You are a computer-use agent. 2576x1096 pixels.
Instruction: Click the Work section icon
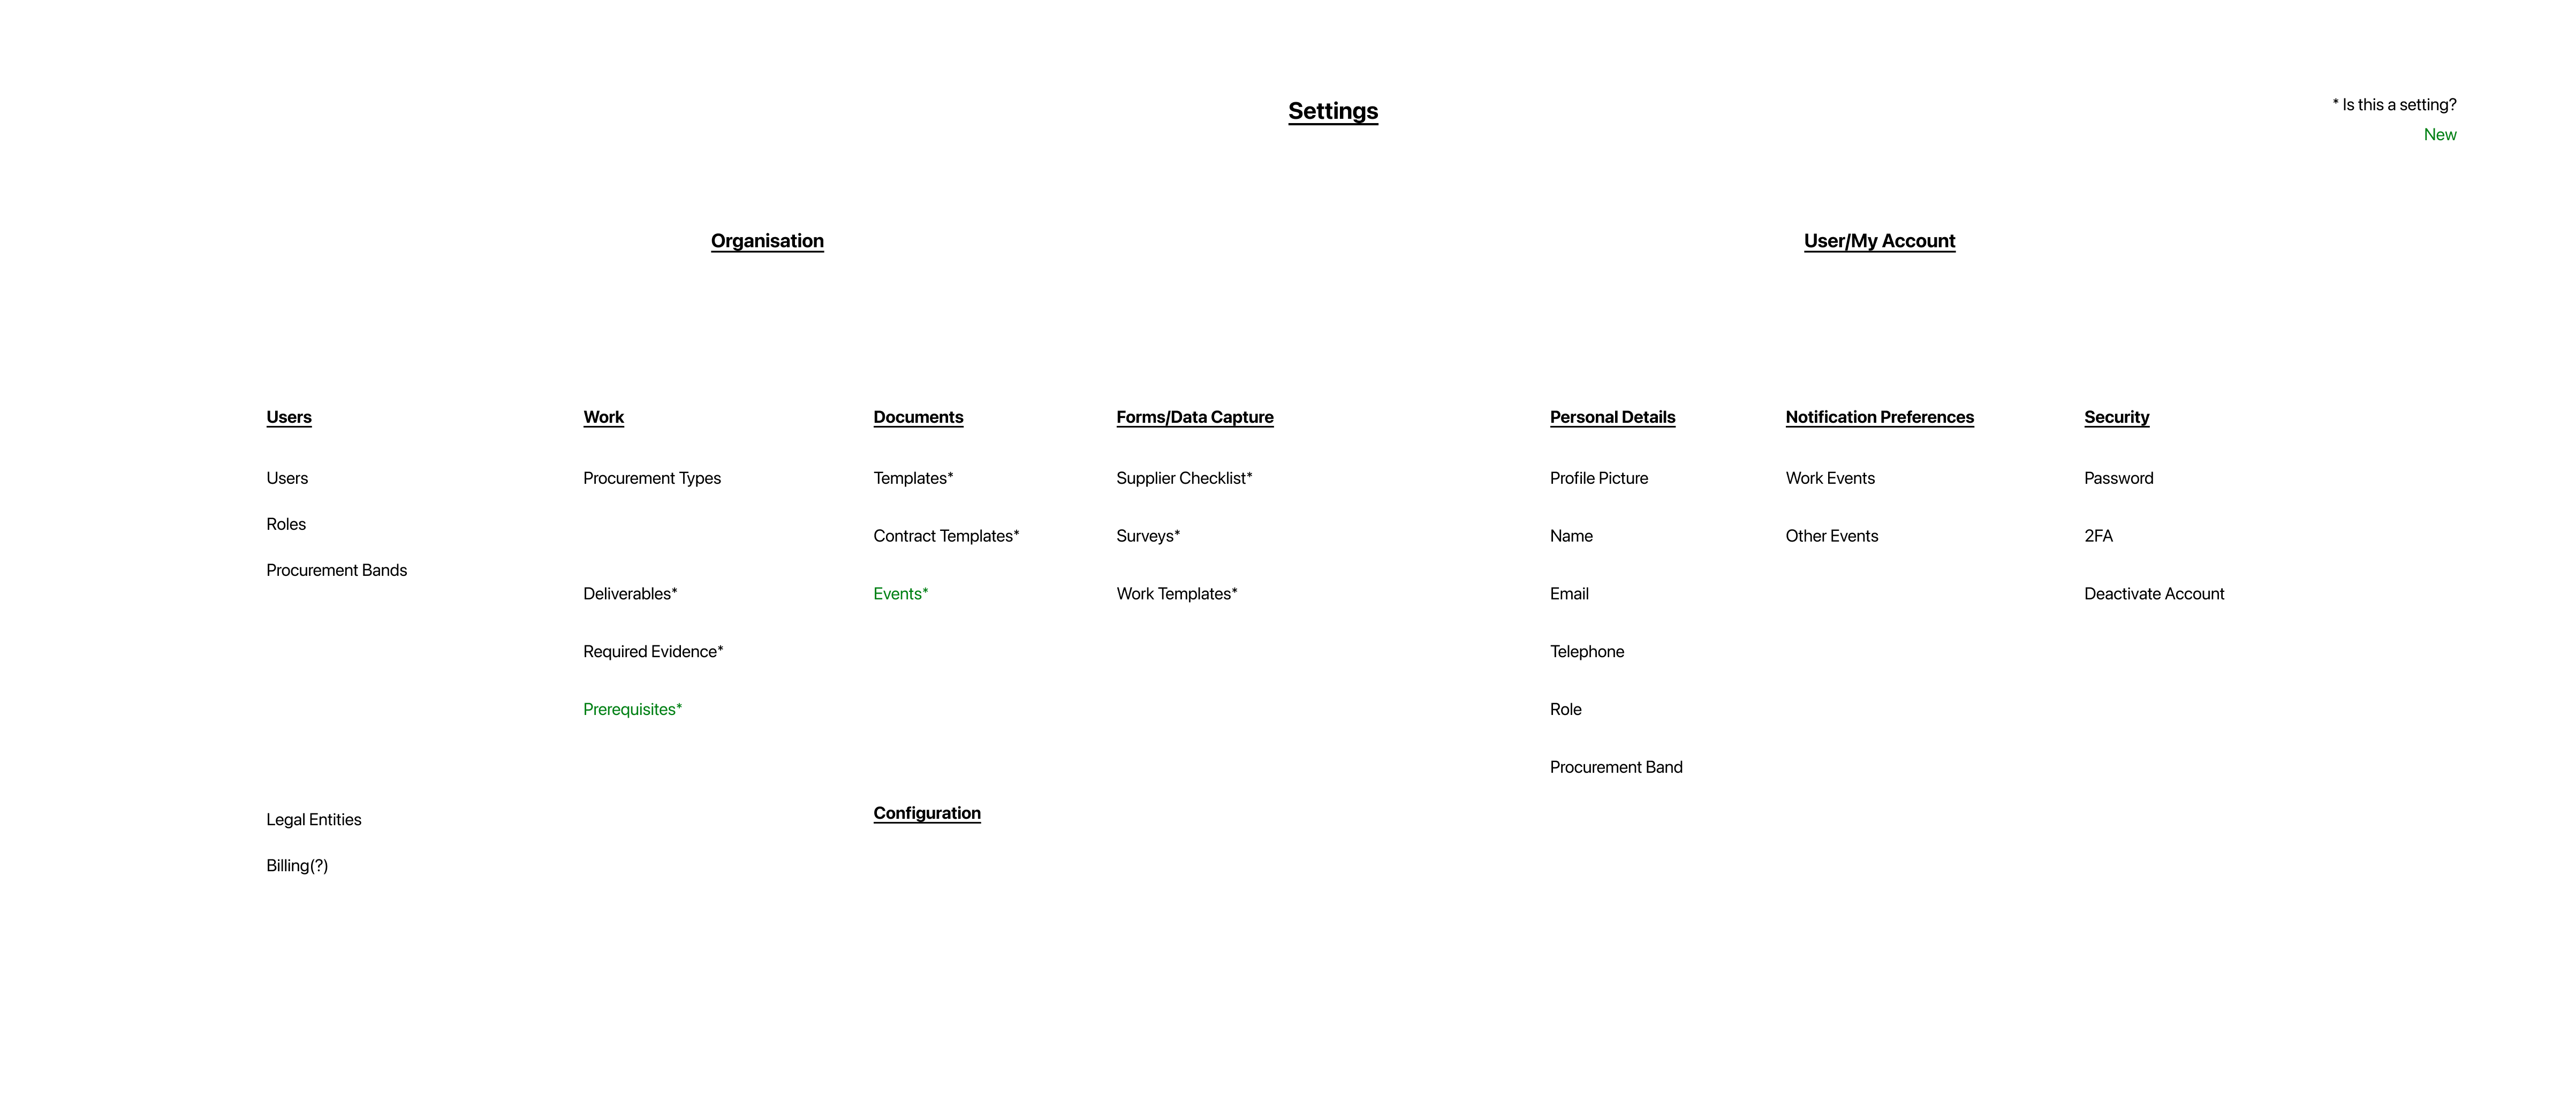point(601,416)
